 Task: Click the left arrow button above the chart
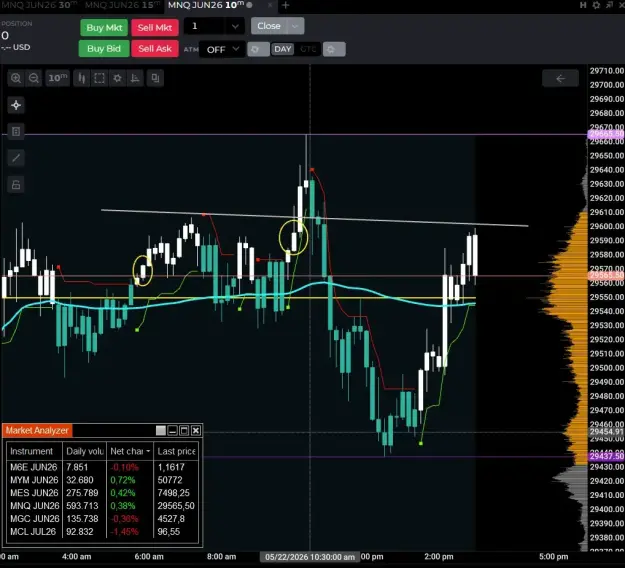point(560,78)
